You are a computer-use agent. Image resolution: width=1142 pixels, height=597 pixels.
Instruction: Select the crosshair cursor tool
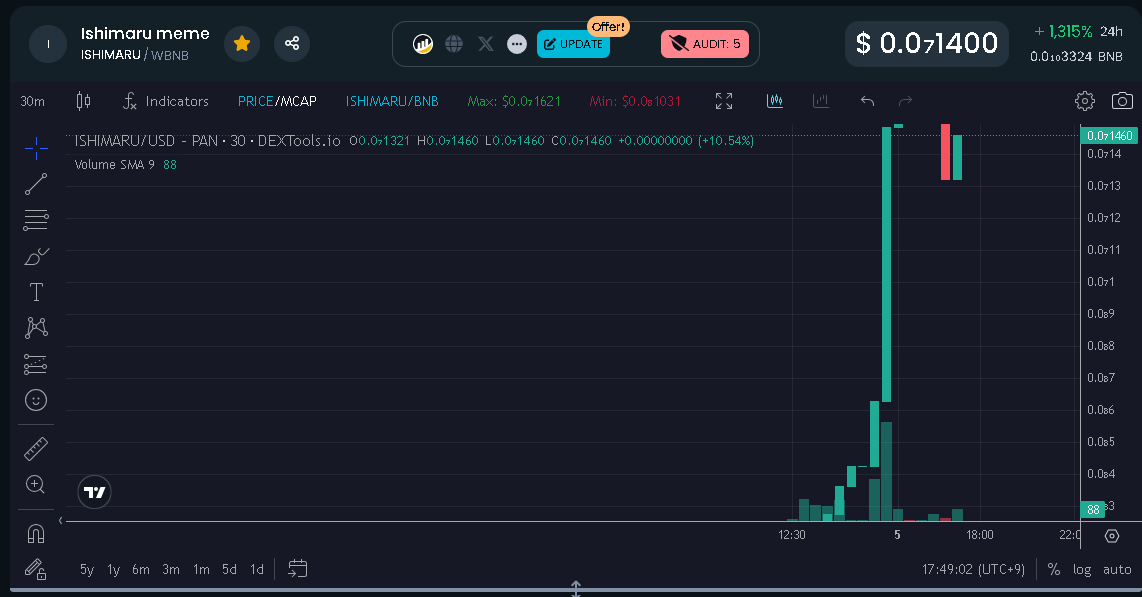(36, 149)
